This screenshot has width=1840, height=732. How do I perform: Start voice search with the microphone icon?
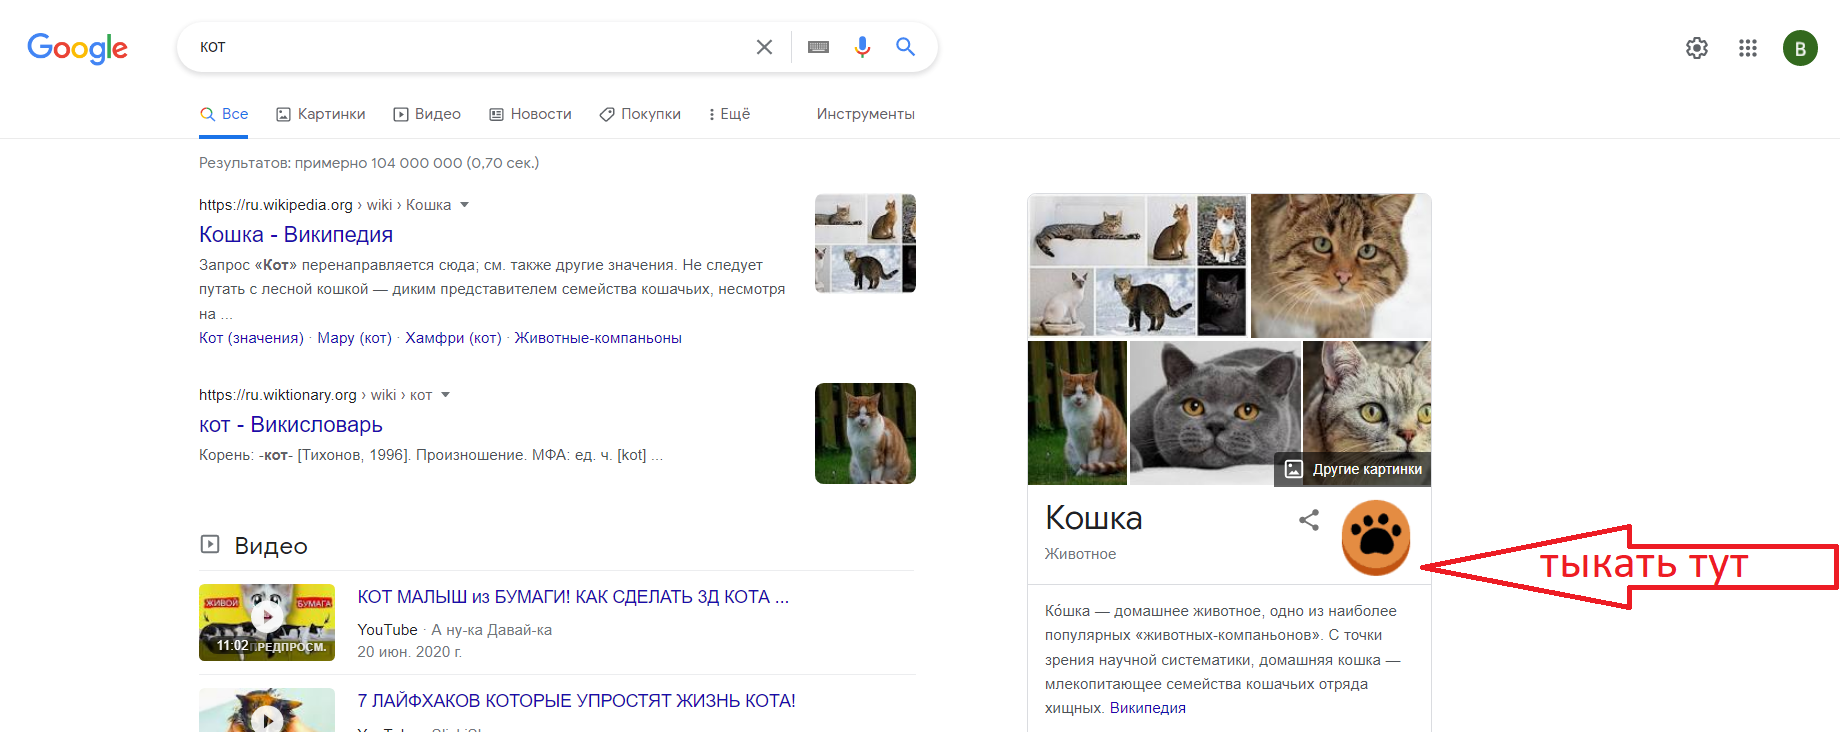click(862, 47)
